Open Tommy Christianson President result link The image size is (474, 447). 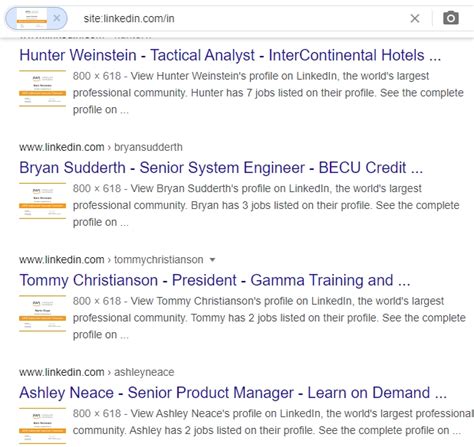pyautogui.click(x=214, y=280)
